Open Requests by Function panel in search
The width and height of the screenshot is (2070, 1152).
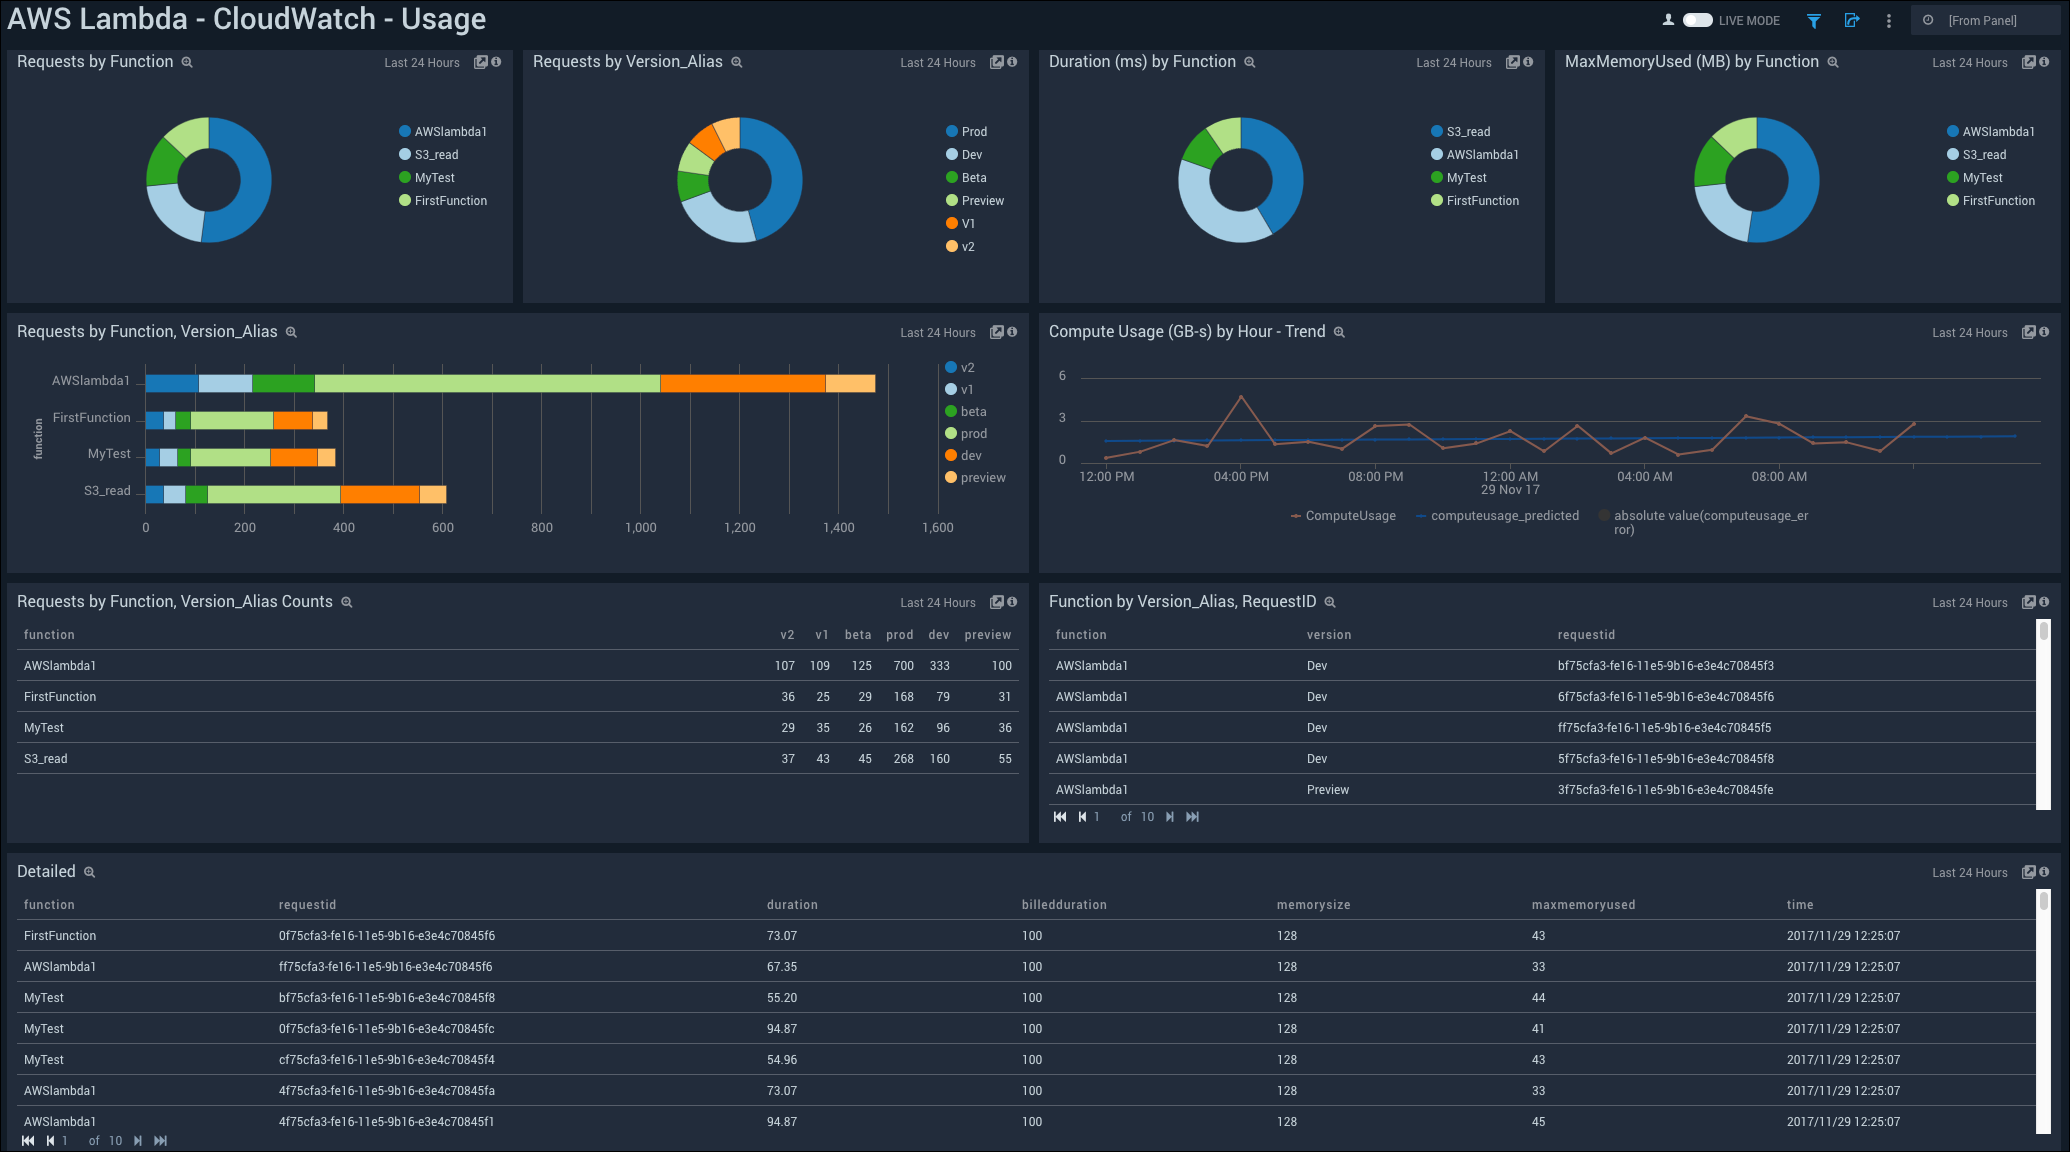[186, 62]
